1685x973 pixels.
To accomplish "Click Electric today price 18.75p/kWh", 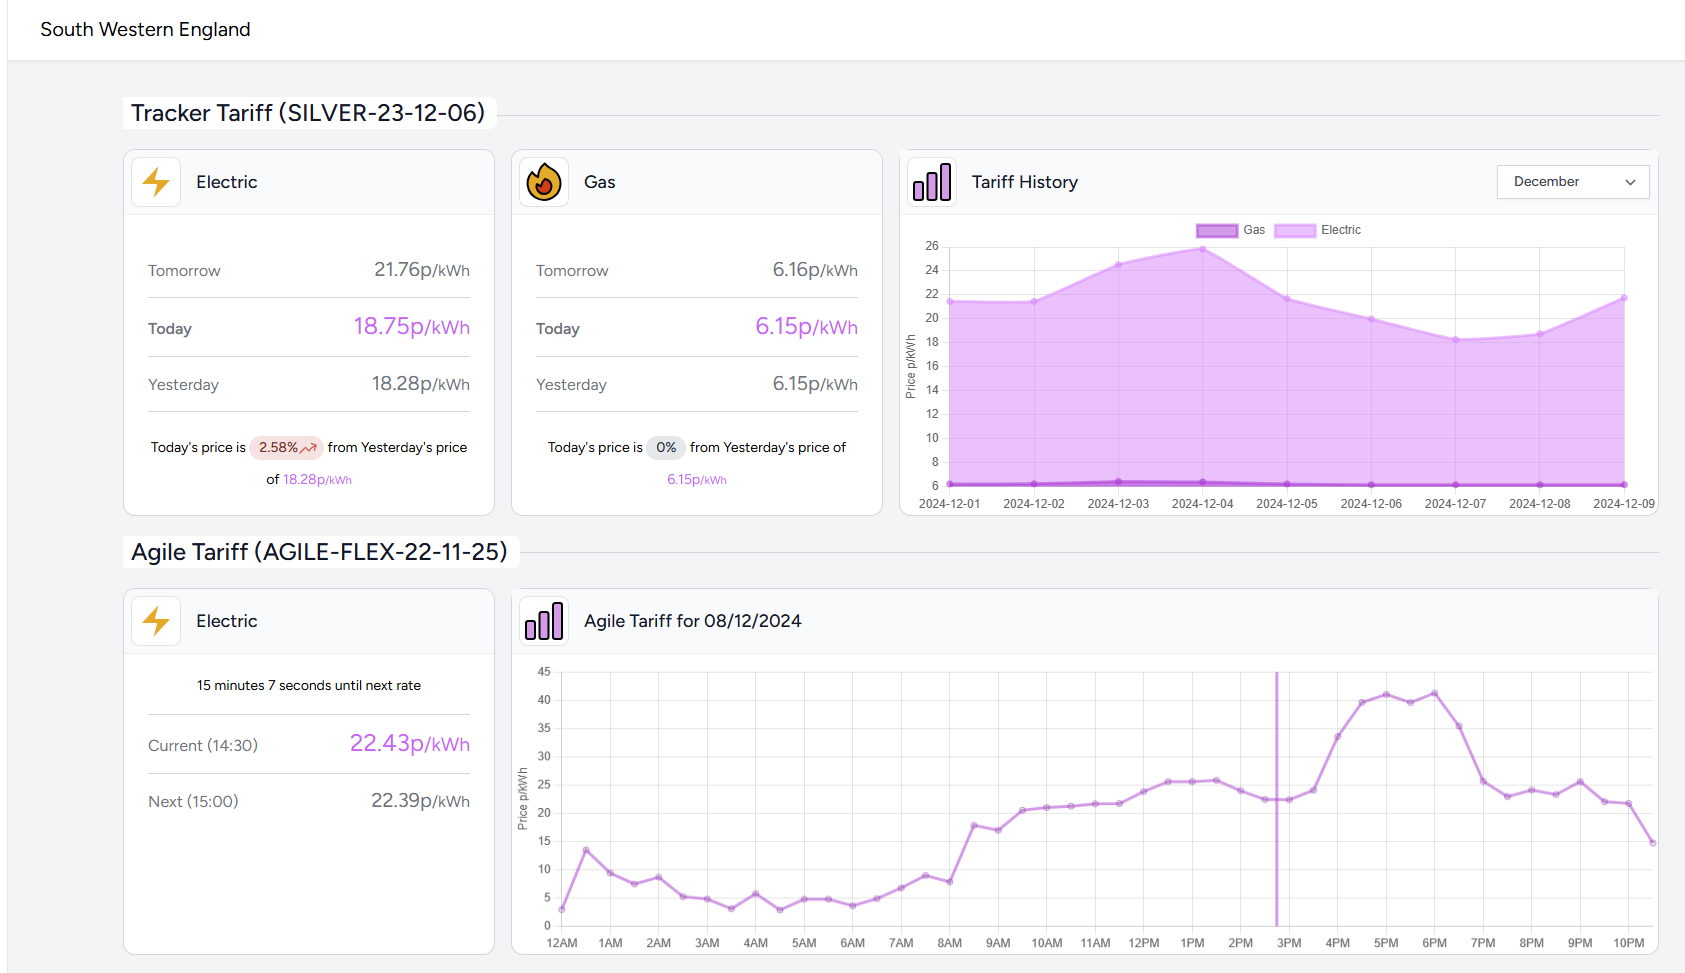I will pos(411,327).
